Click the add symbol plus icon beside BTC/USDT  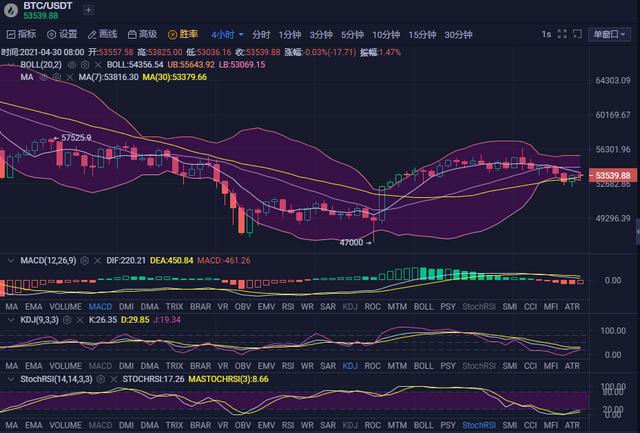(89, 9)
